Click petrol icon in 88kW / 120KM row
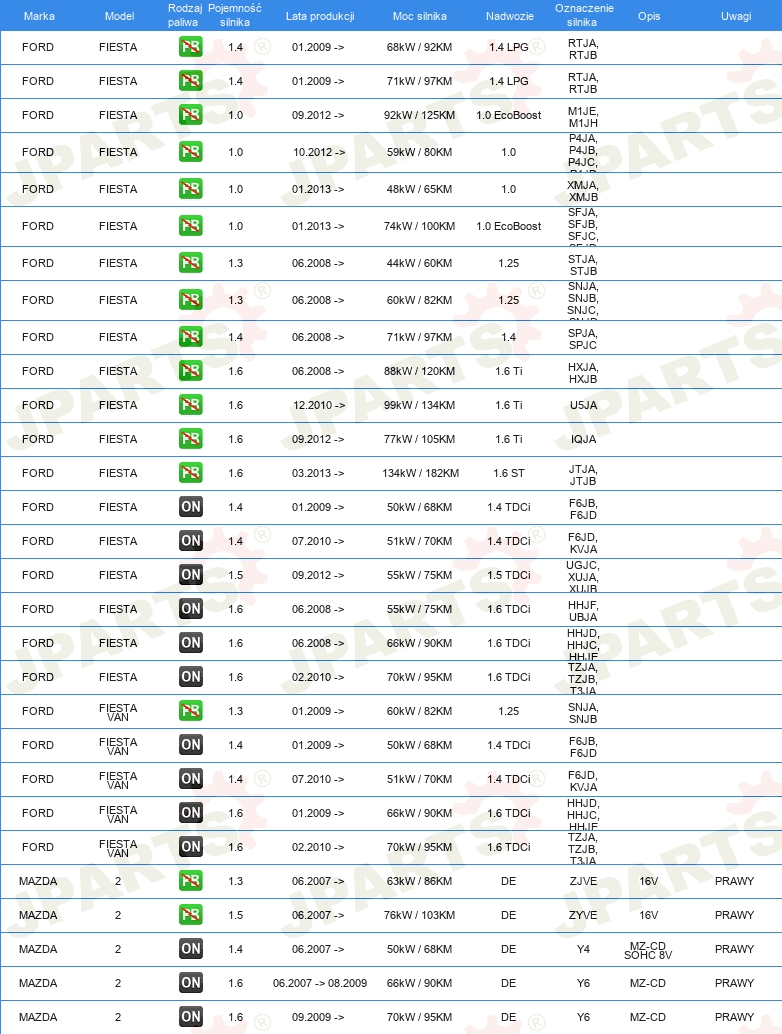The height and width of the screenshot is (1034, 782). pos(191,371)
